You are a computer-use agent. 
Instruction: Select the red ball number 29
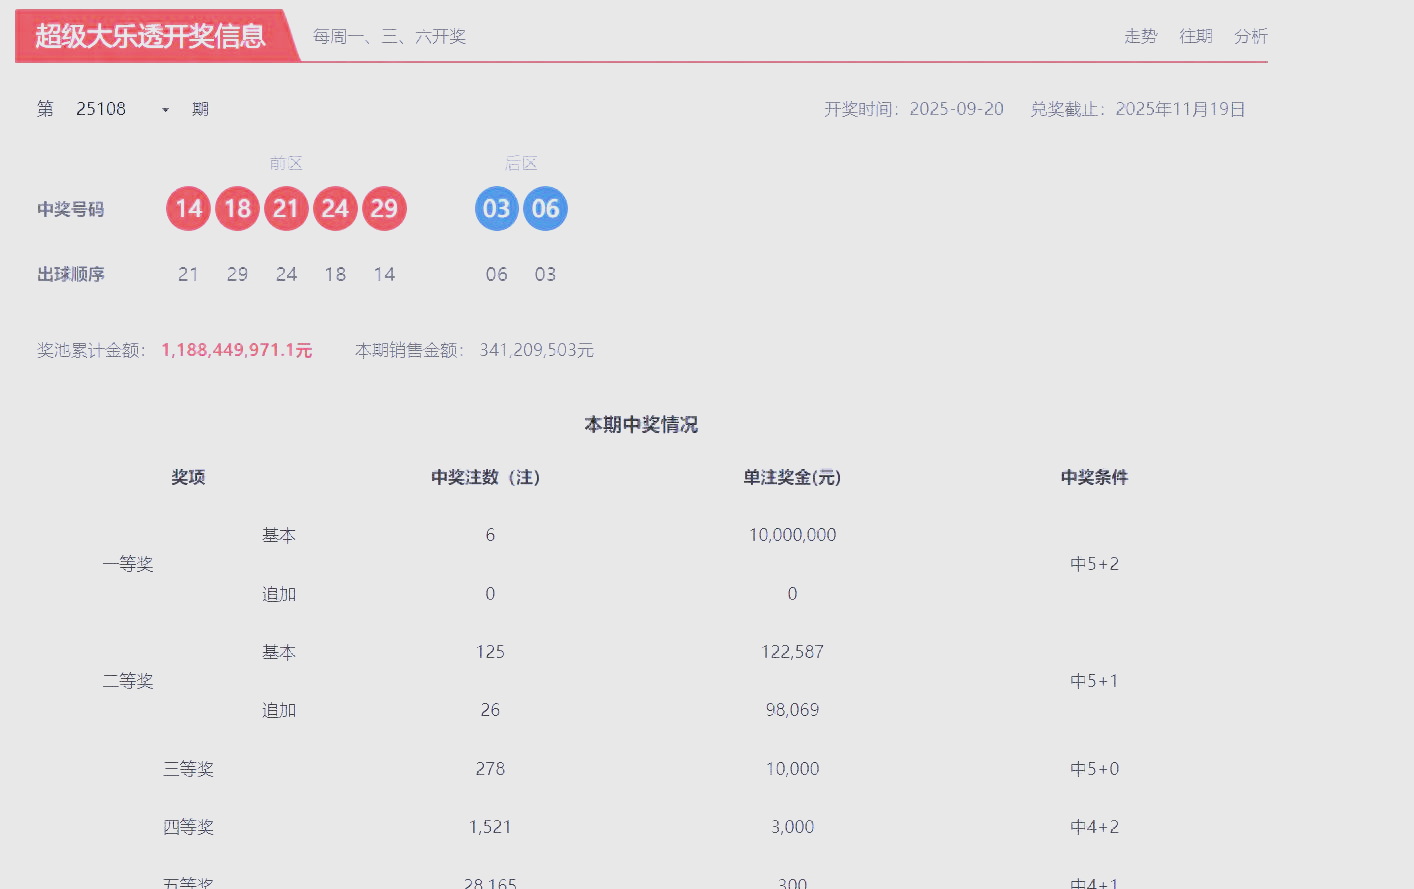[384, 209]
